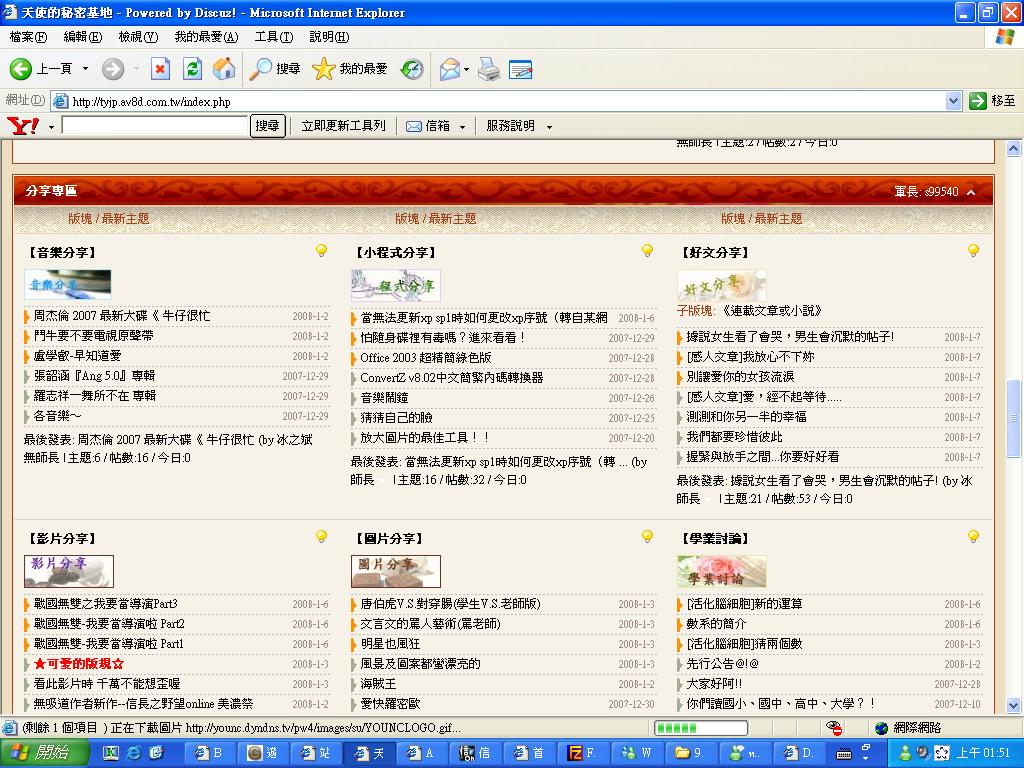Click the 影片分享 banner image
The height and width of the screenshot is (768, 1024).
point(69,571)
